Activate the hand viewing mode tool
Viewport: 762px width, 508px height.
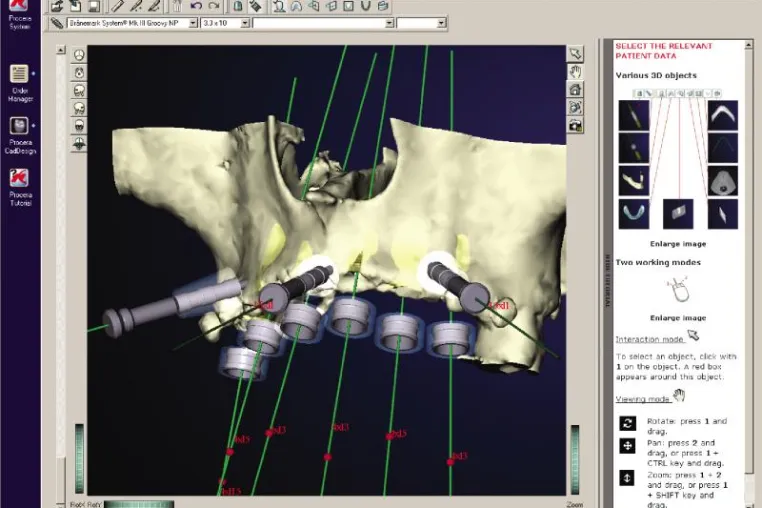click(x=575, y=71)
